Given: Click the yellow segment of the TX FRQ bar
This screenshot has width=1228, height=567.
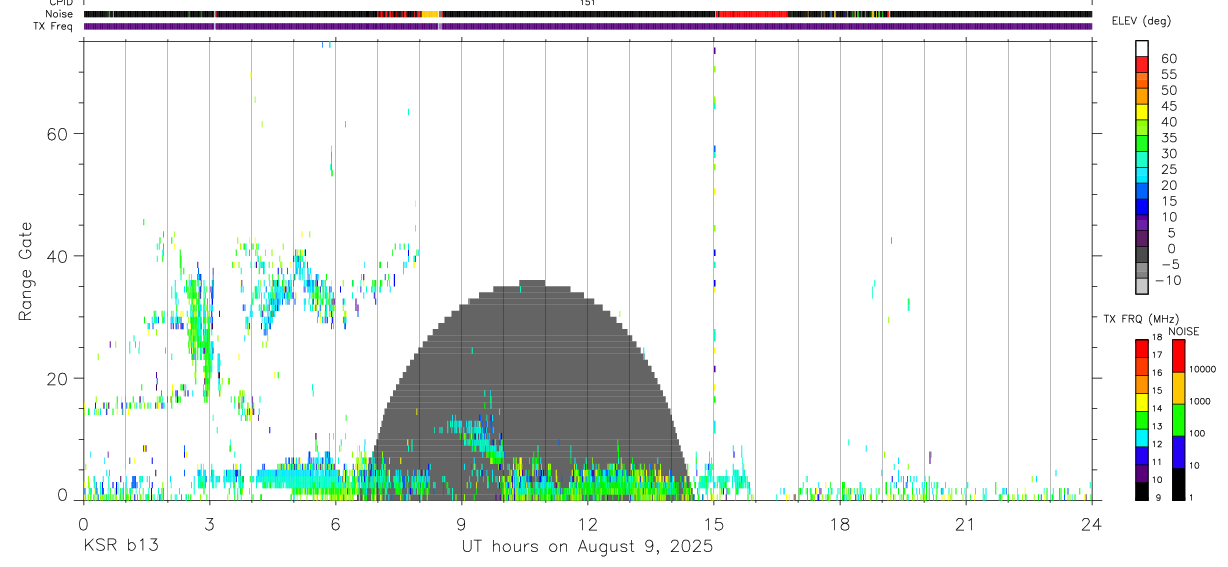Looking at the screenshot, I should [x=1141, y=402].
